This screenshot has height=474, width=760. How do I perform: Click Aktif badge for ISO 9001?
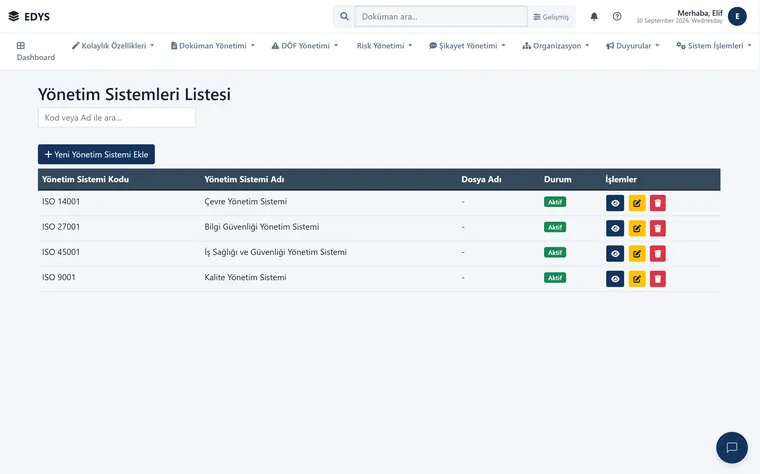coord(555,278)
